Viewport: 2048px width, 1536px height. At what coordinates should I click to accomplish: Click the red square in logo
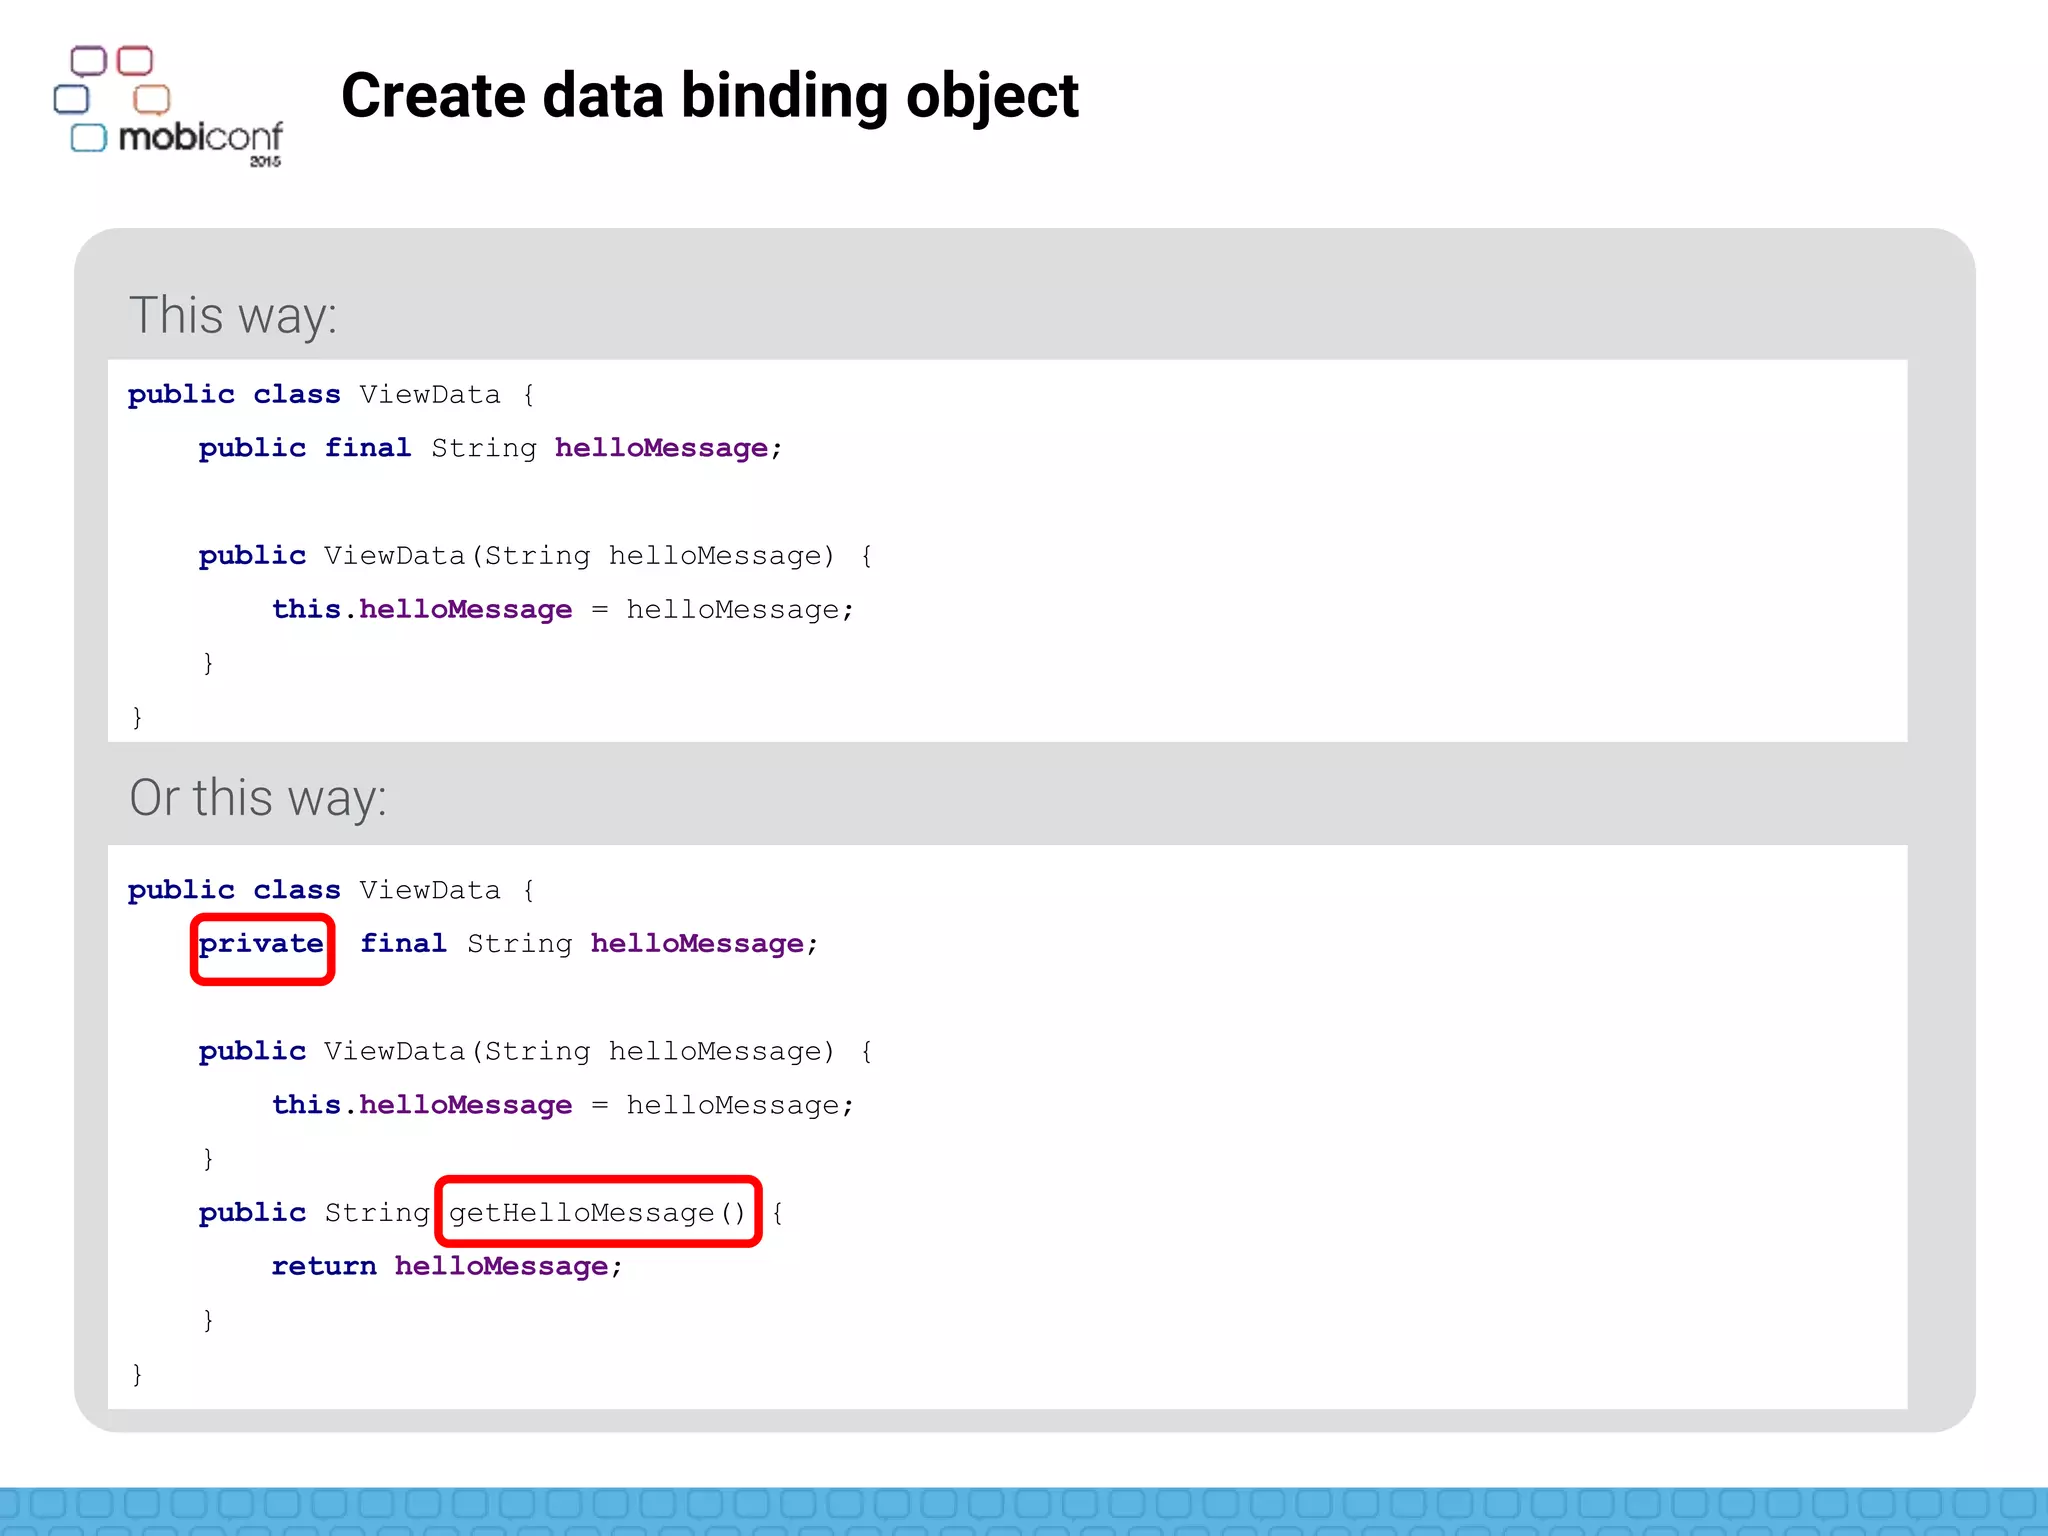135,61
